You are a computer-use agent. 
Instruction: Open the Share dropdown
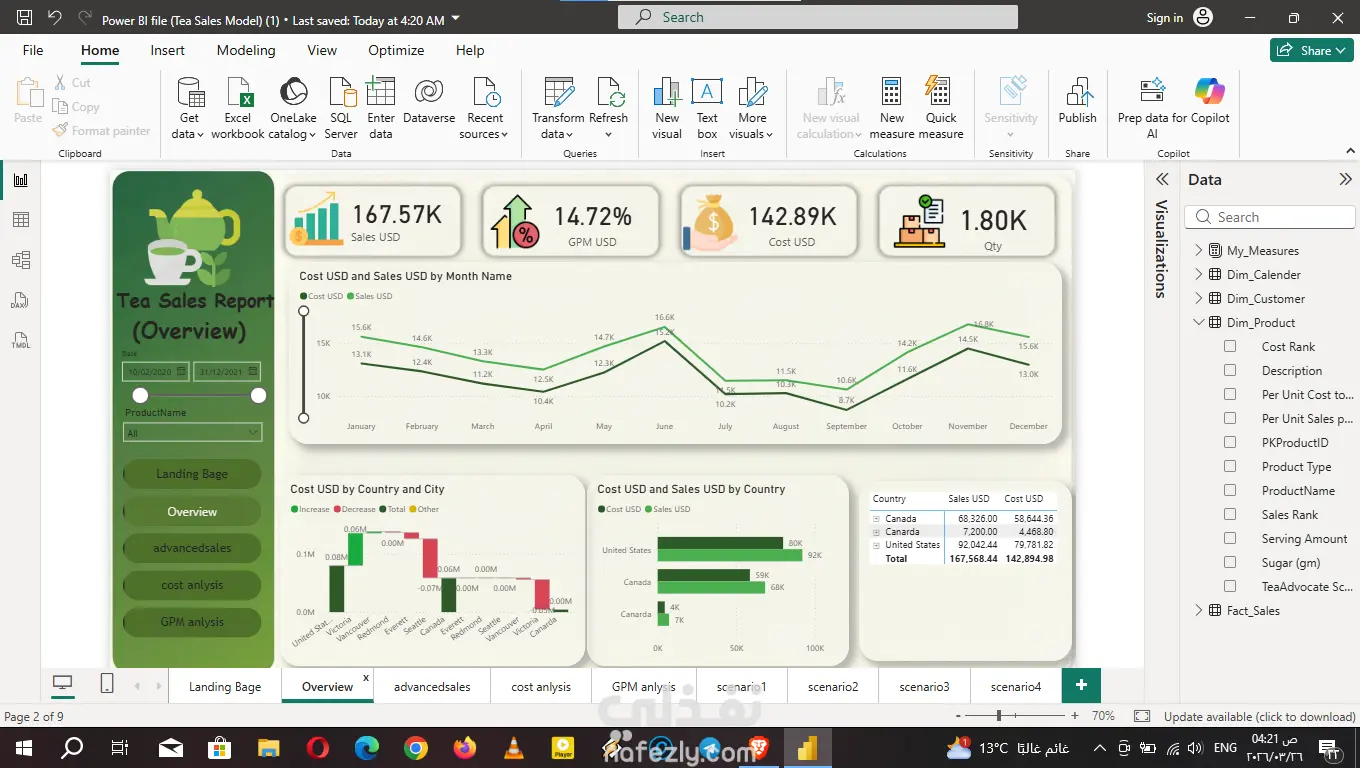pyautogui.click(x=1312, y=50)
